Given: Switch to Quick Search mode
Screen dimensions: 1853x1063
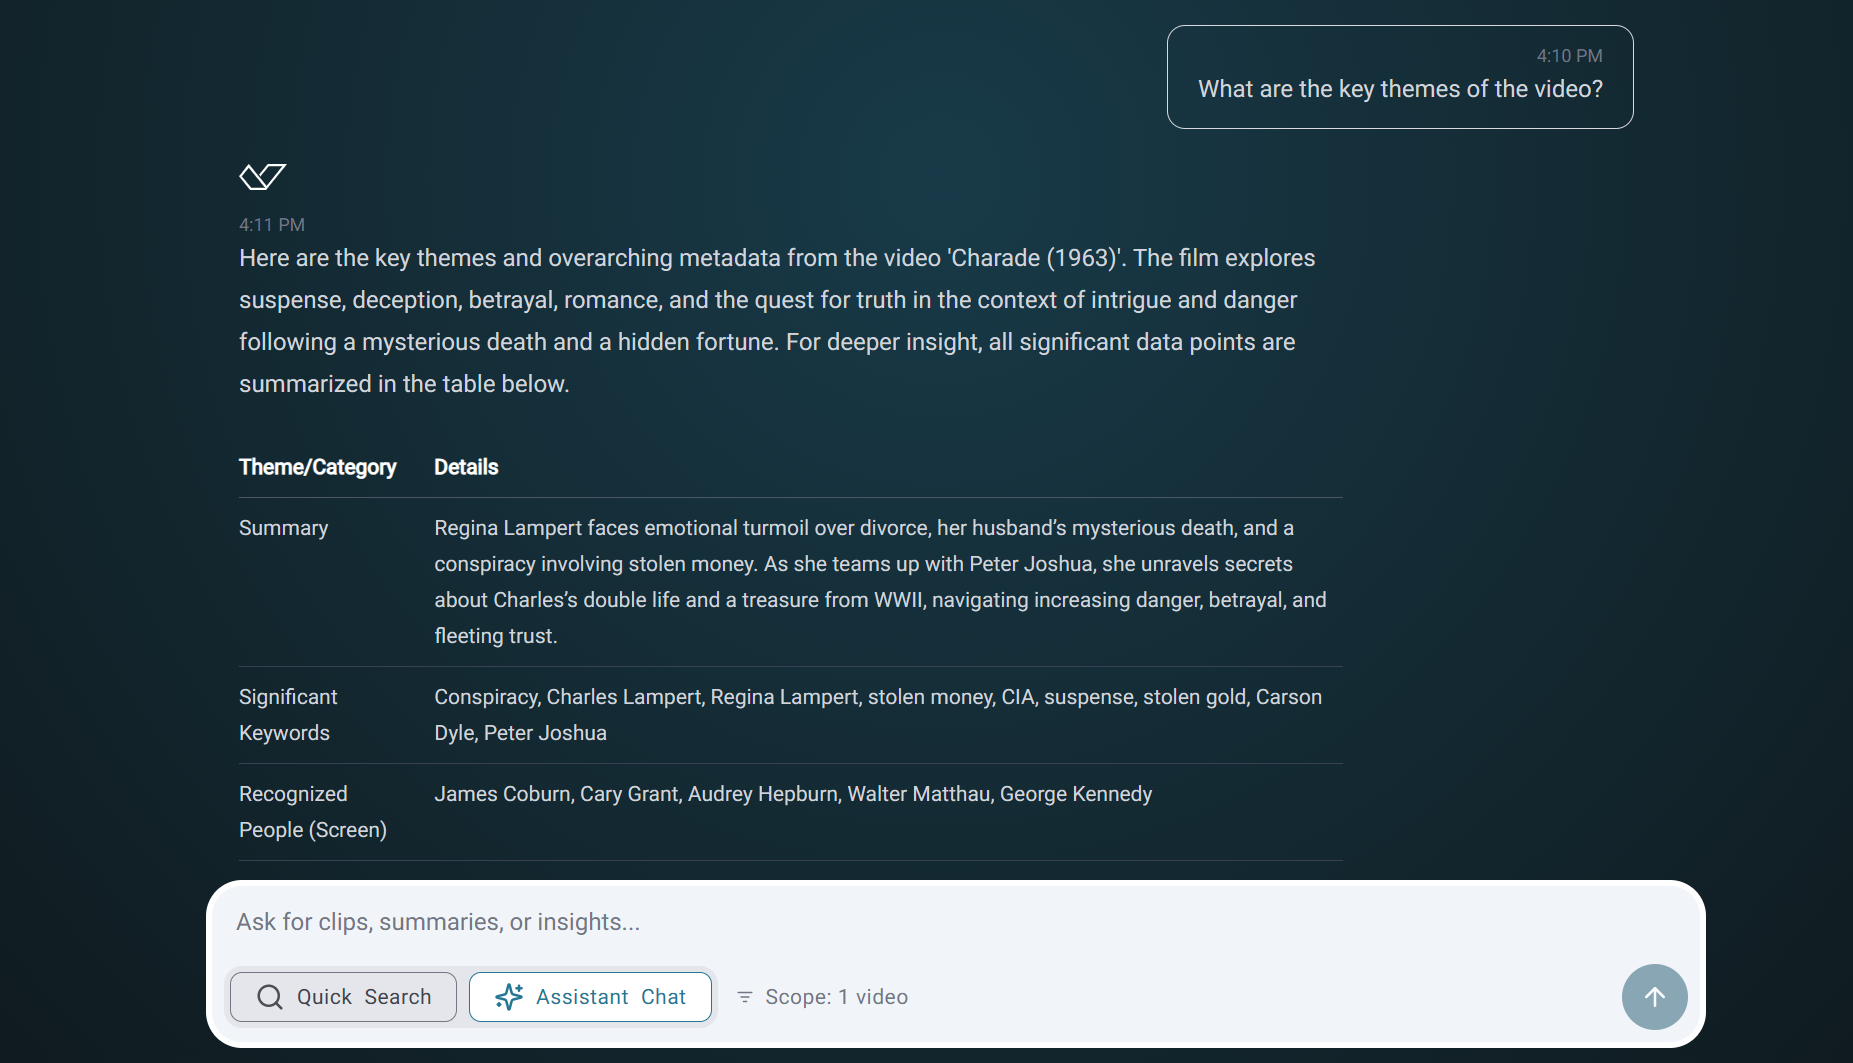Looking at the screenshot, I should pyautogui.click(x=343, y=997).
